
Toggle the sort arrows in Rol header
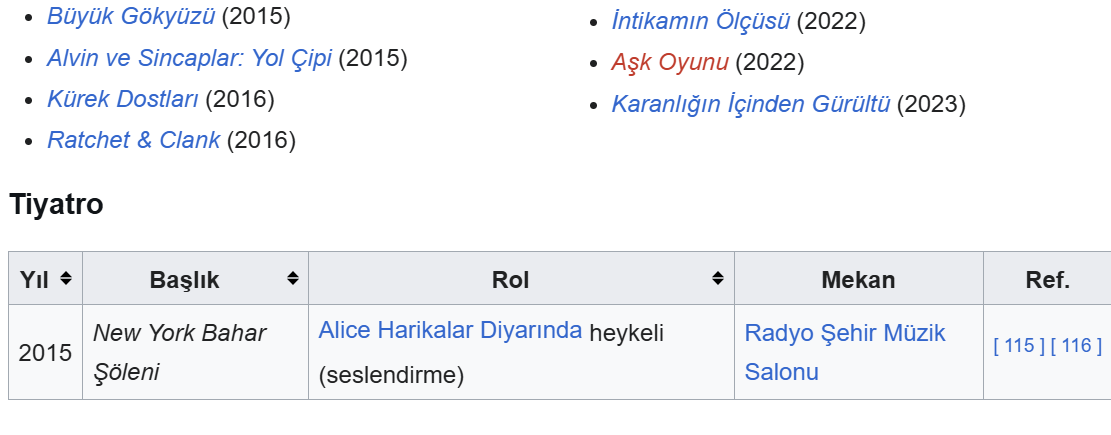point(718,279)
